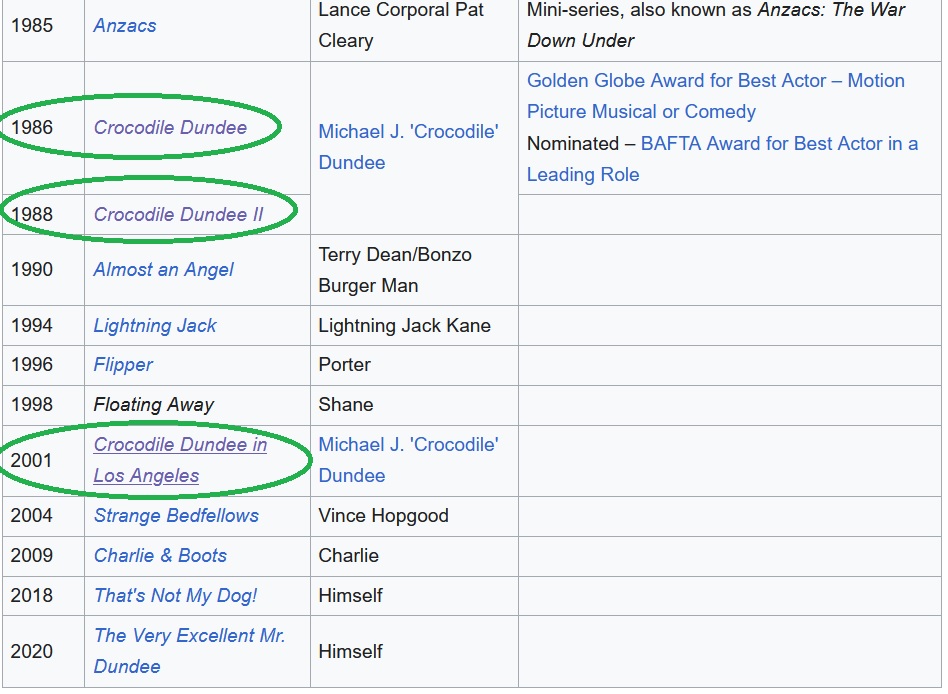Image resolution: width=948 pixels, height=694 pixels.
Task: Open the Lightning Jack link
Action: click(x=155, y=325)
